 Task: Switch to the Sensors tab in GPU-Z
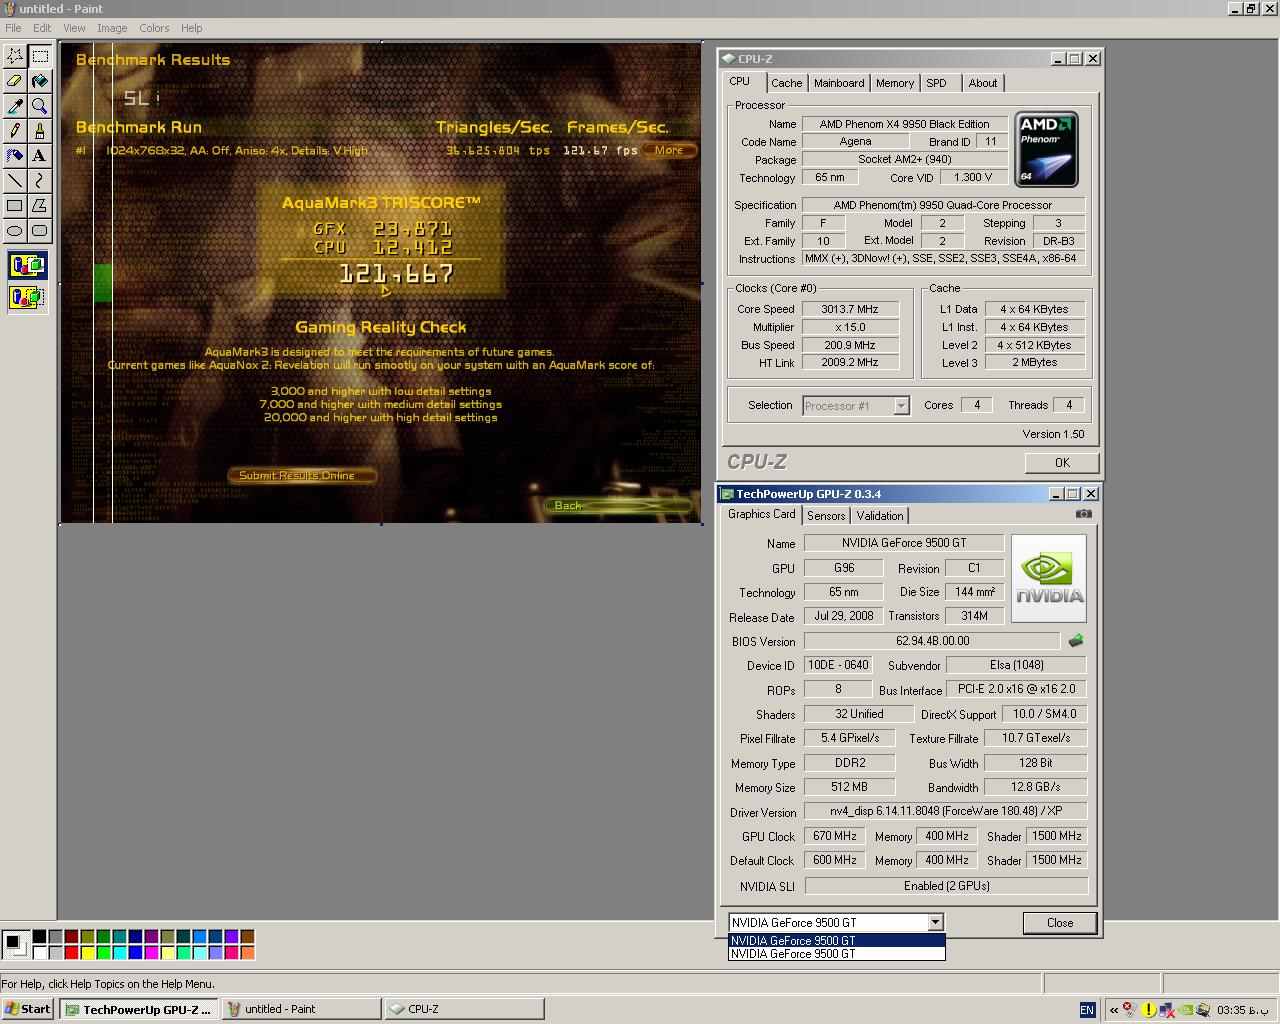pos(826,515)
